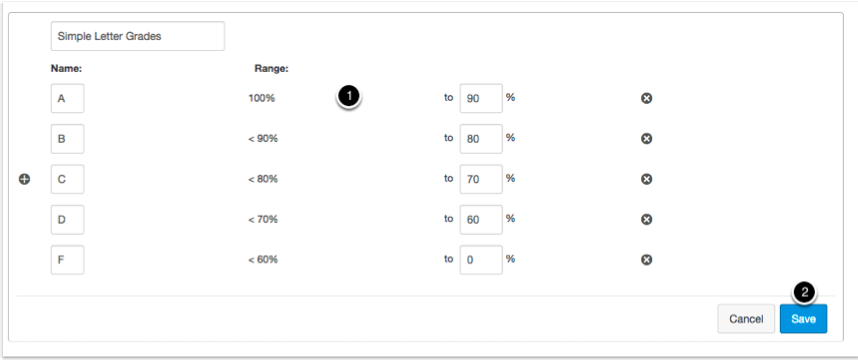Select the F grade name field
This screenshot has width=858, height=360.
[67, 260]
